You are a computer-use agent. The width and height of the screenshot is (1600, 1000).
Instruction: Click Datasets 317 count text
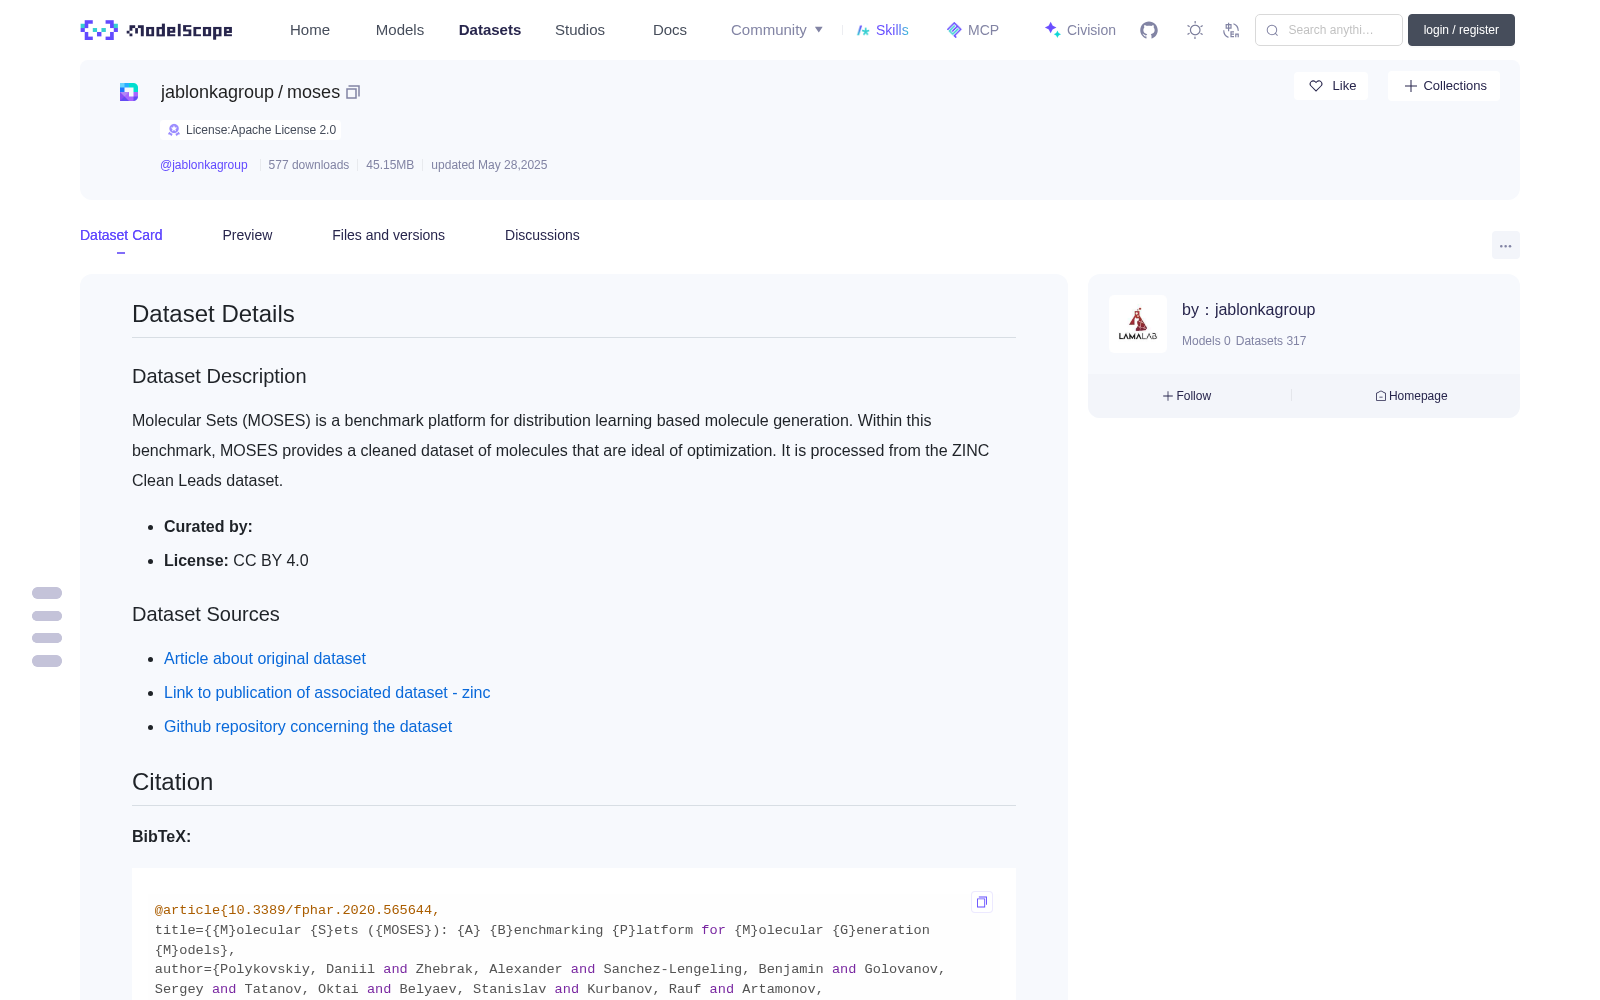tap(1271, 341)
